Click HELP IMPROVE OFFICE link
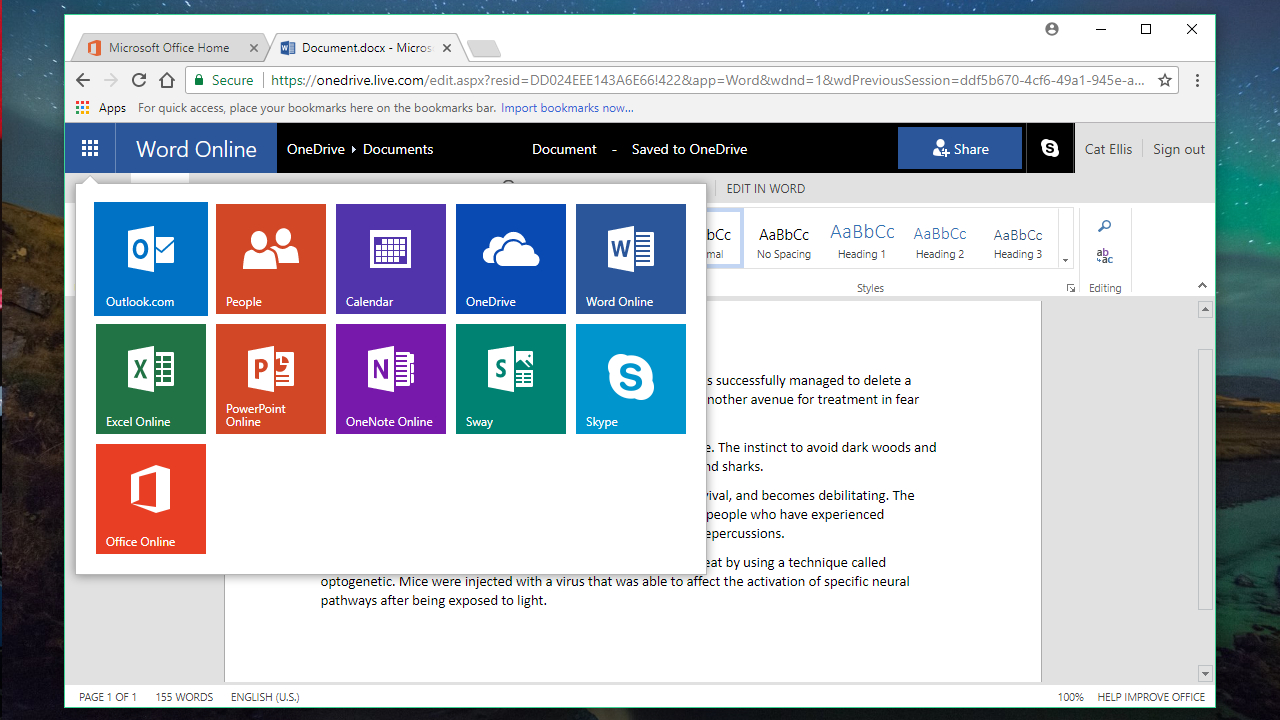 (x=1151, y=697)
